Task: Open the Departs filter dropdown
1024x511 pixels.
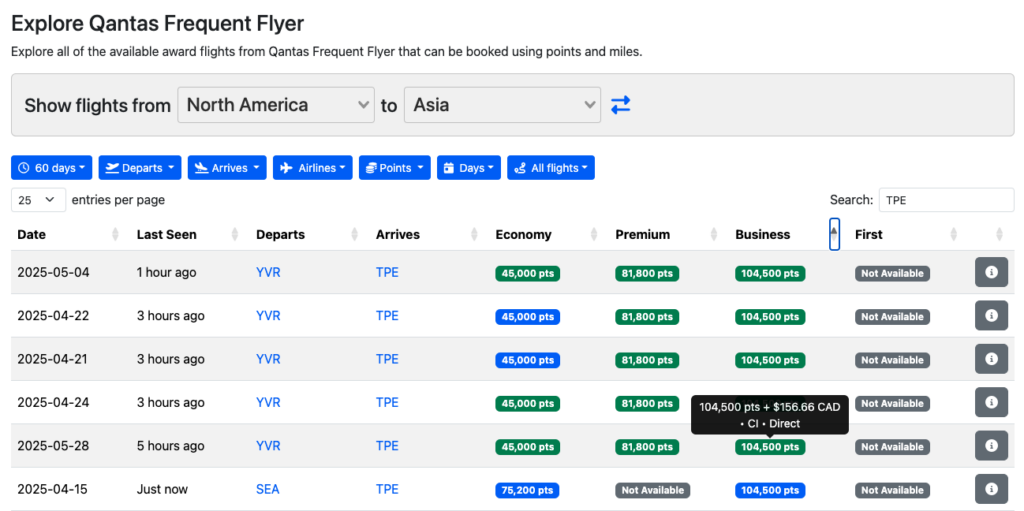Action: tap(140, 168)
